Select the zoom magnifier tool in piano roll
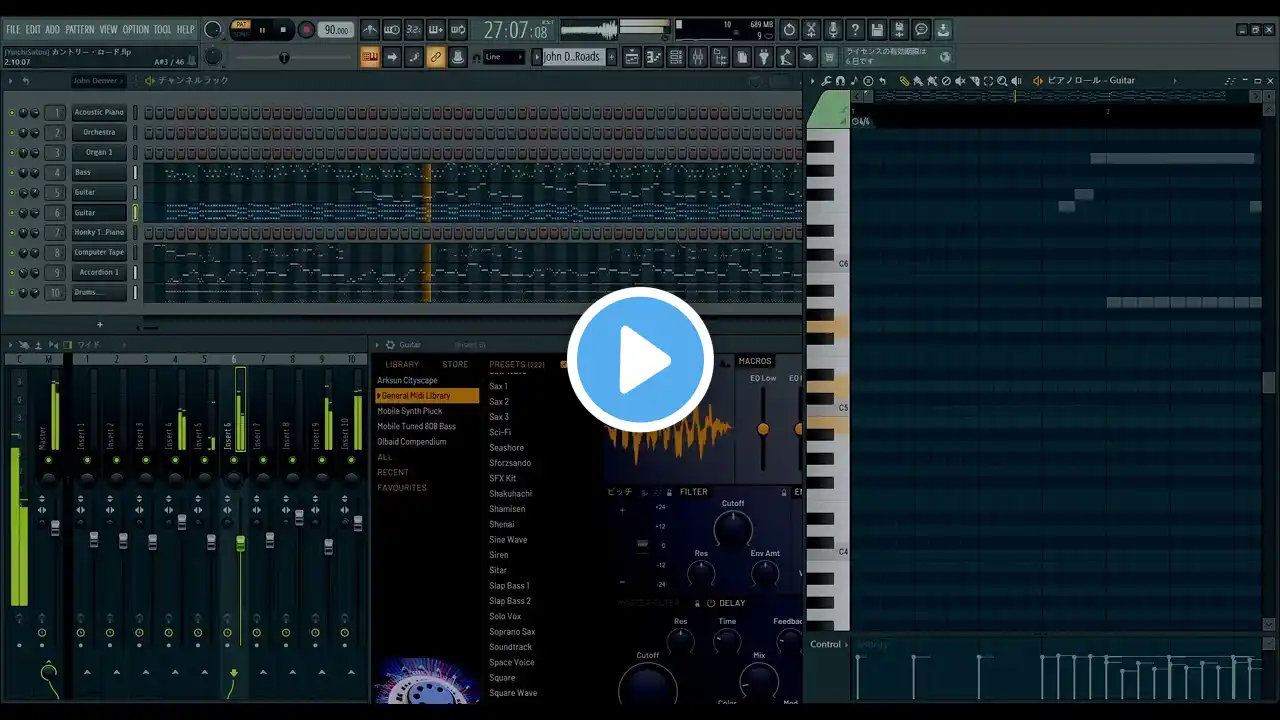The width and height of the screenshot is (1280, 720). tap(1002, 81)
